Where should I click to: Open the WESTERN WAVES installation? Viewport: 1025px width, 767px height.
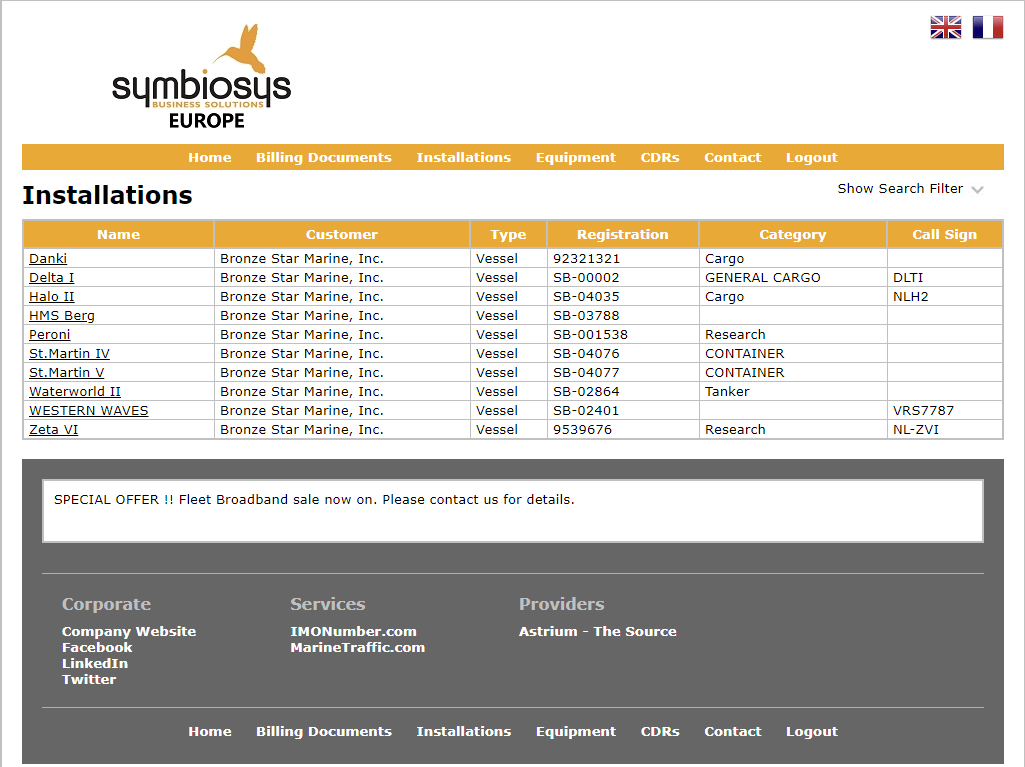(x=88, y=411)
